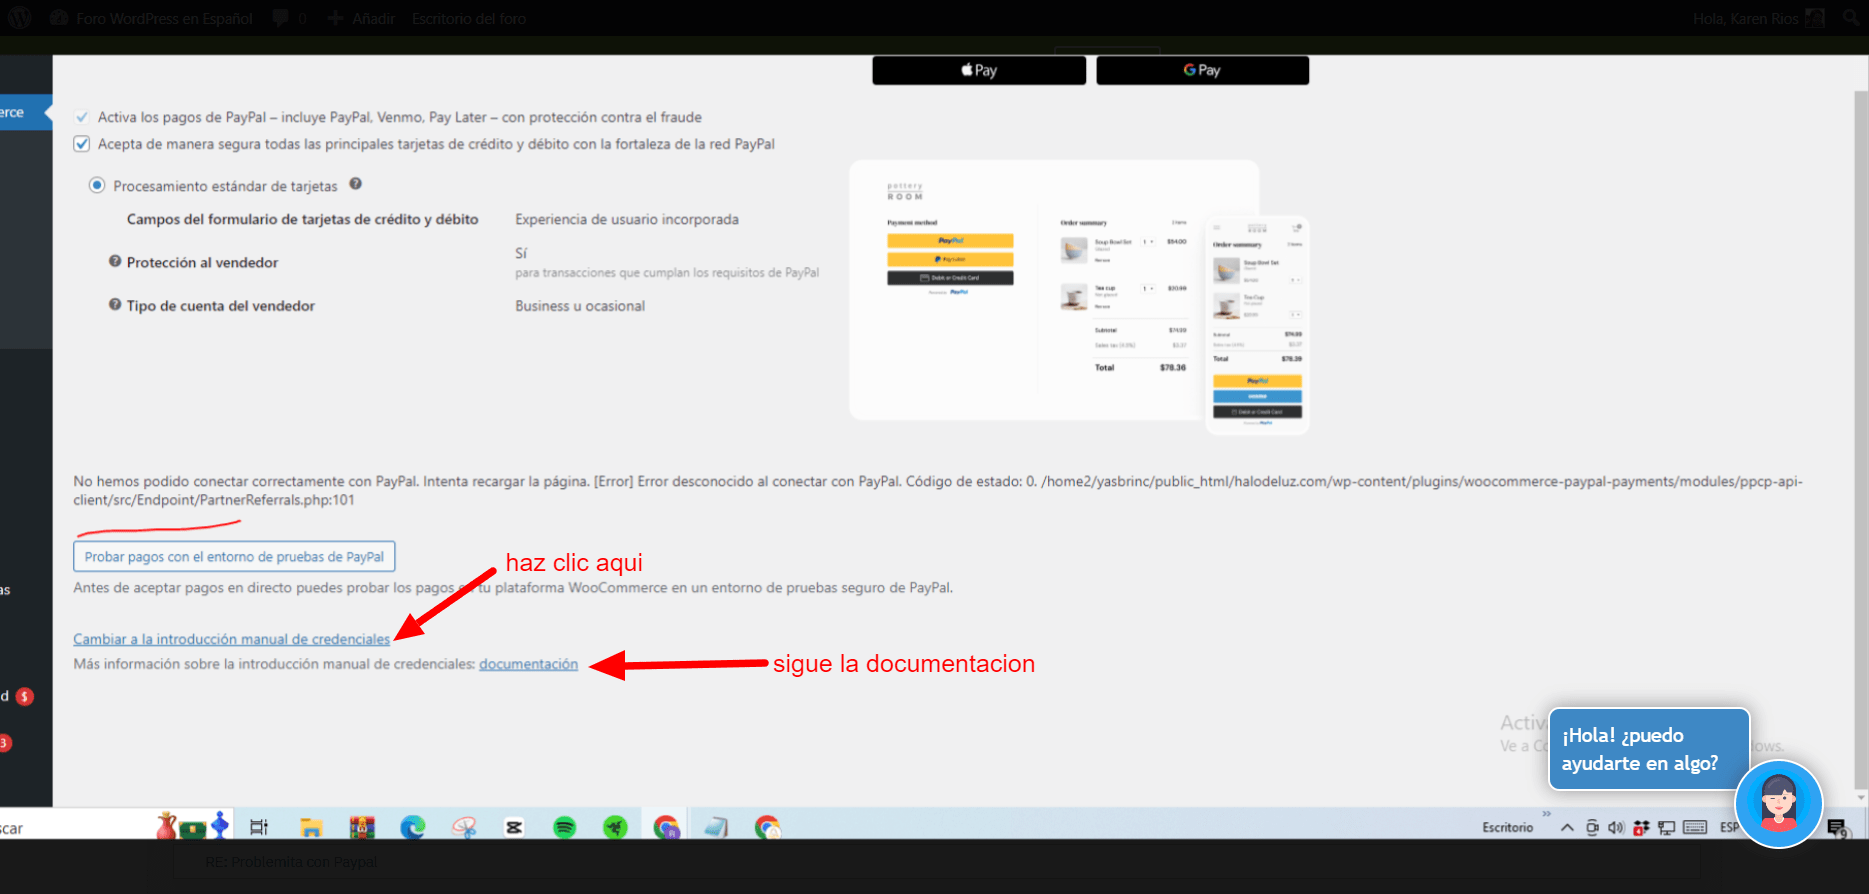The height and width of the screenshot is (894, 1869).
Task: Click Escritorio toolbar label in taskbar
Action: click(x=1507, y=828)
